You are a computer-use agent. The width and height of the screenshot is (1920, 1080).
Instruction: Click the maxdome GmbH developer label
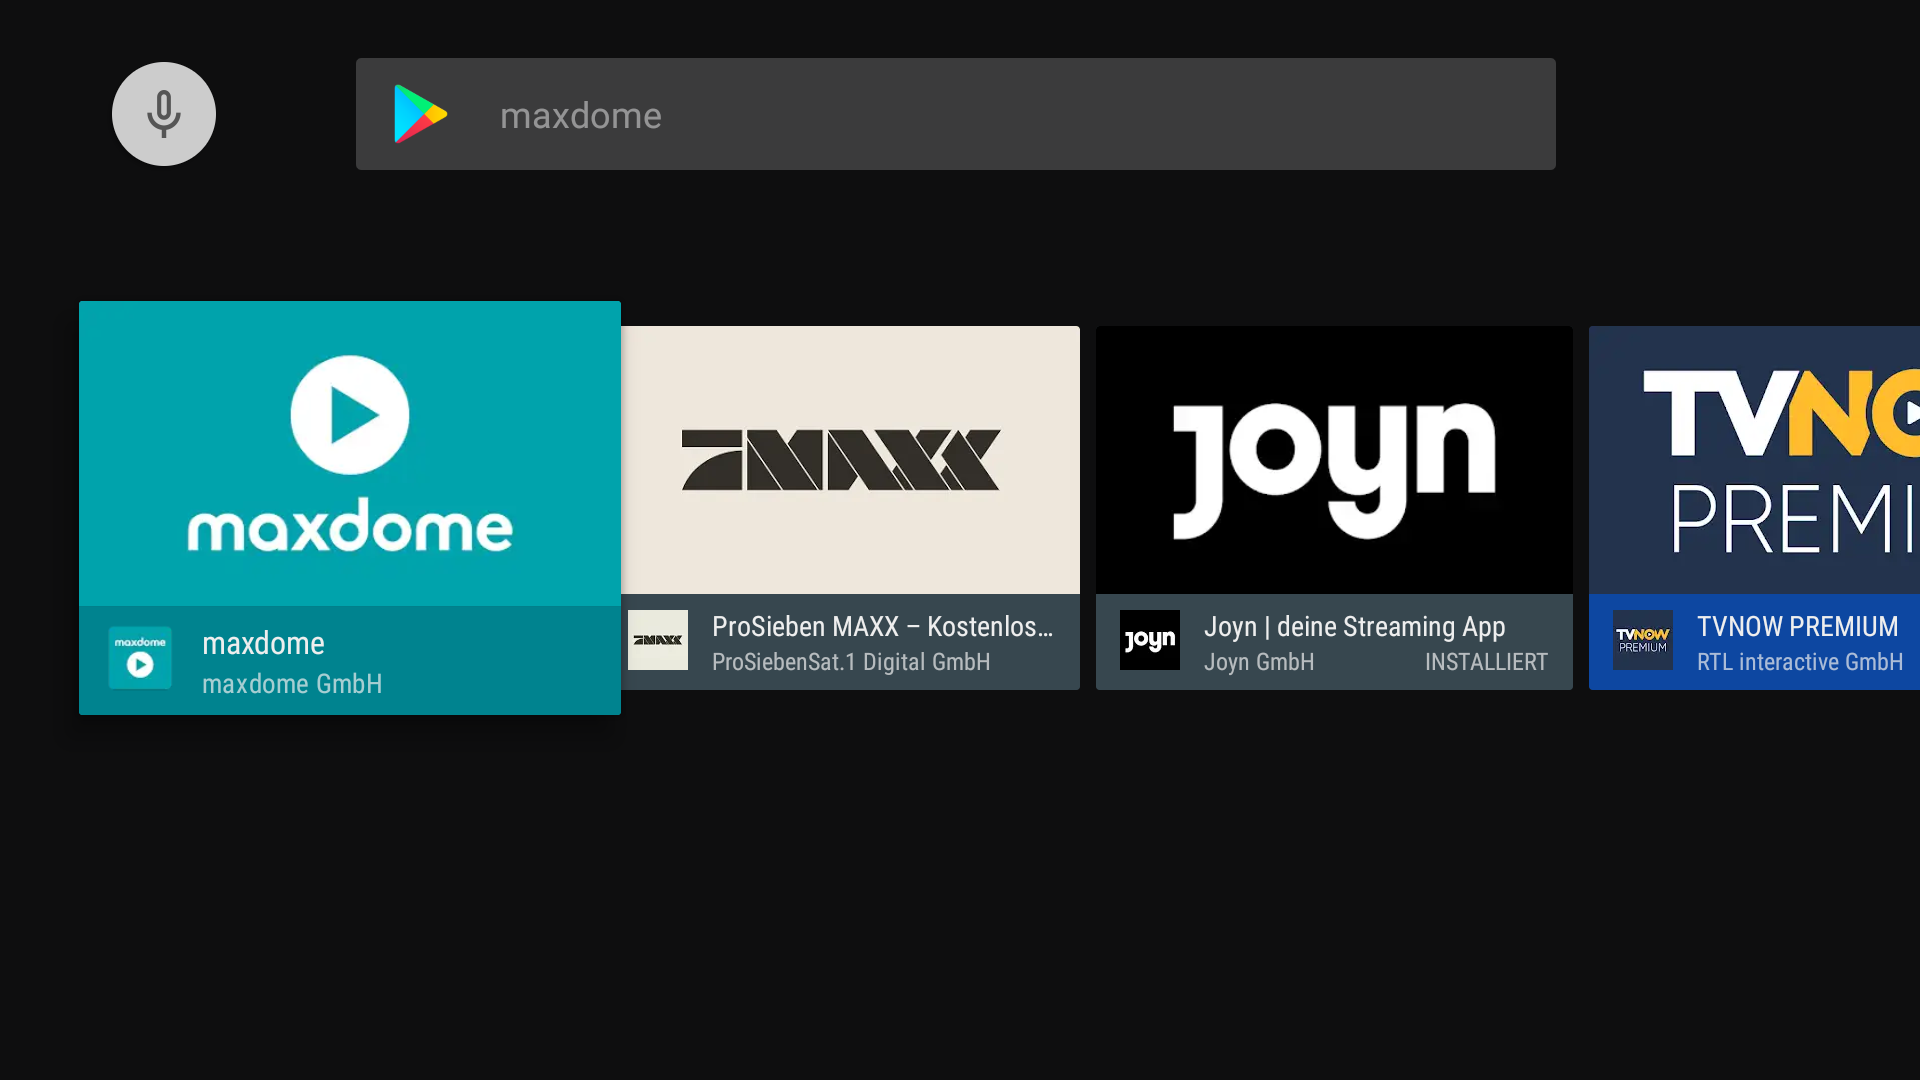coord(292,684)
